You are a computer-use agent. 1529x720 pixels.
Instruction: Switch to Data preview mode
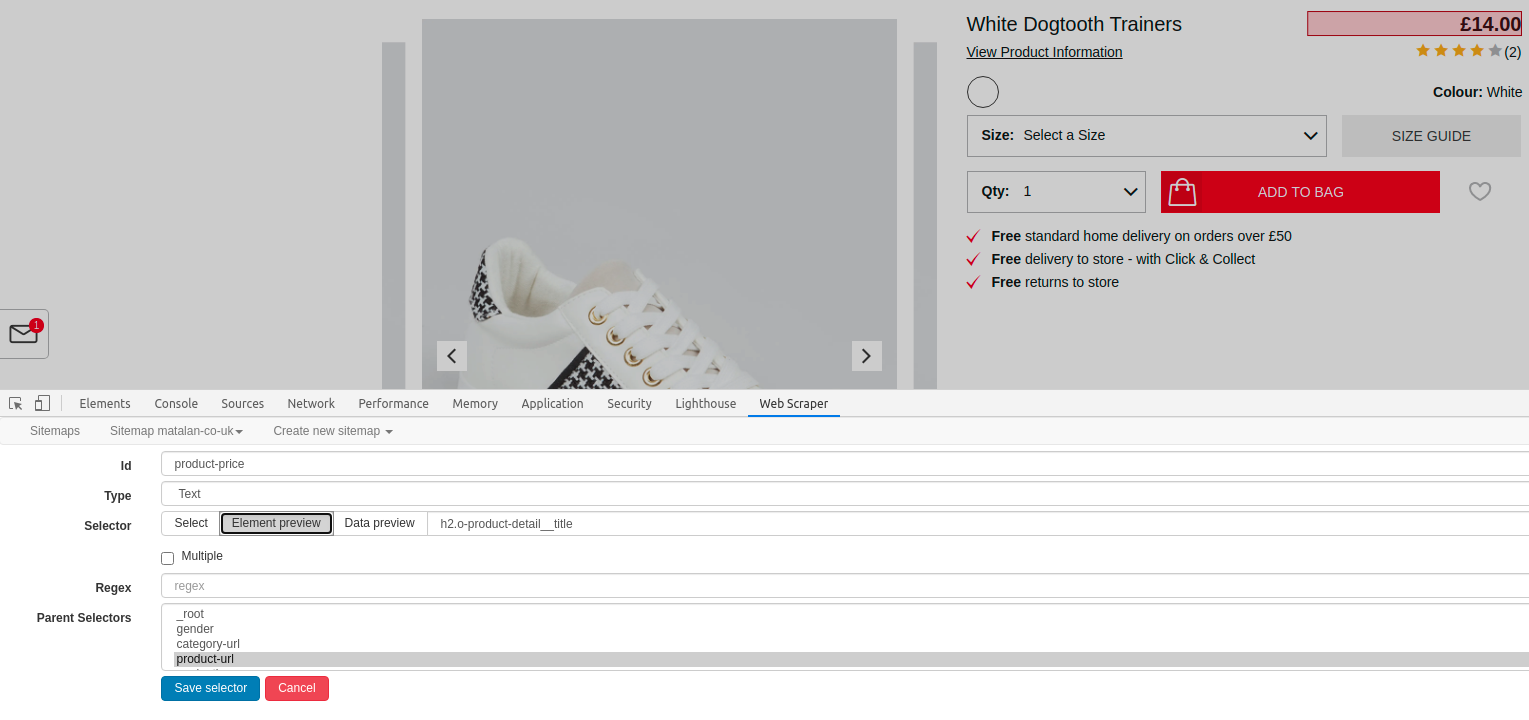(x=379, y=522)
